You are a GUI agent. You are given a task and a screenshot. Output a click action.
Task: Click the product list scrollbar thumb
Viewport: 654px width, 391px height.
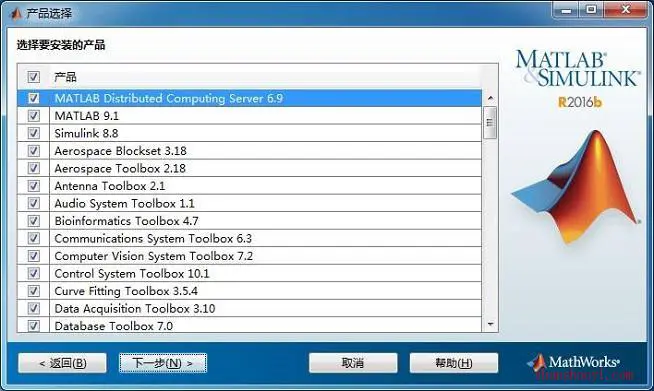click(x=490, y=122)
